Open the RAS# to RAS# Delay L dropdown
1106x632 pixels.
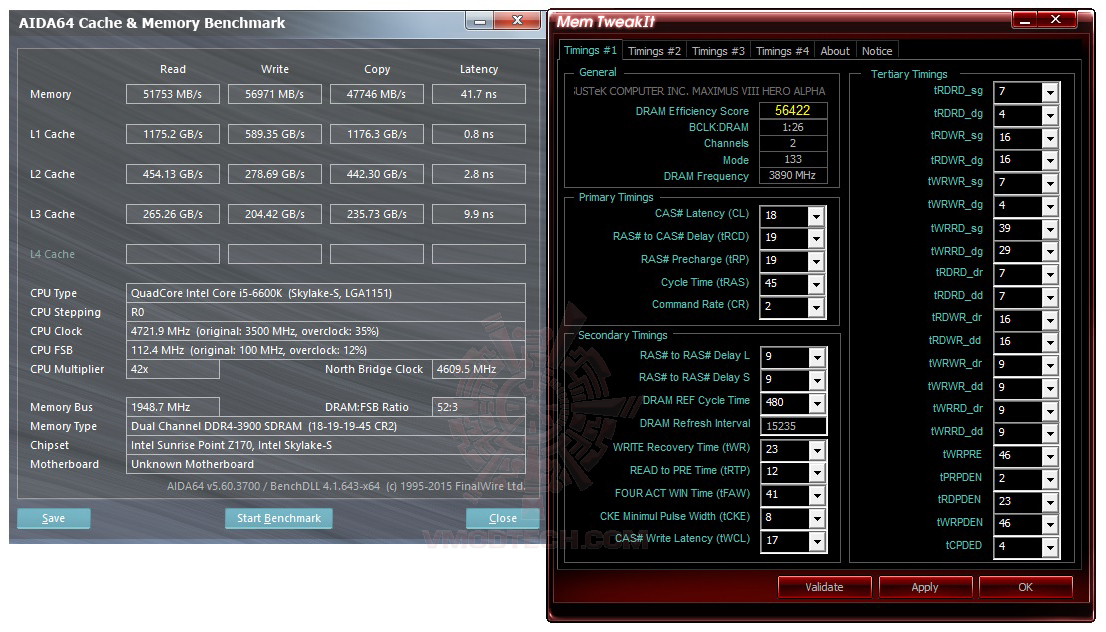click(817, 357)
